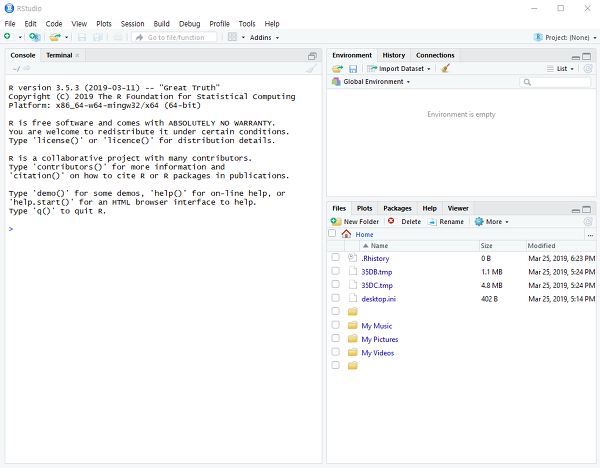Switch to the Environment tab
This screenshot has width=600, height=468.
352,55
